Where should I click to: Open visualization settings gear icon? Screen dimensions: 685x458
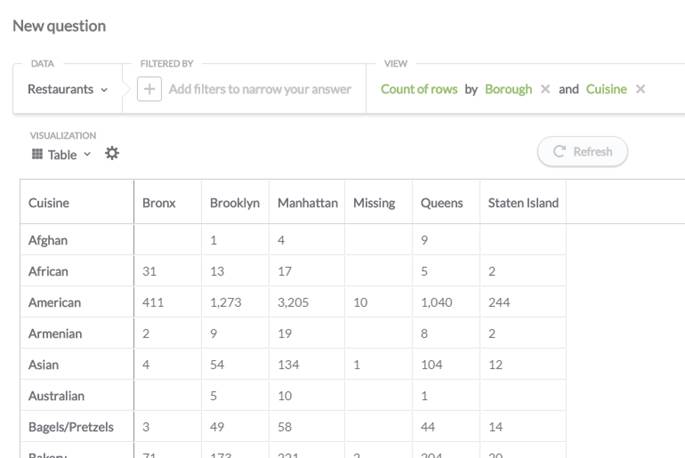tap(112, 154)
